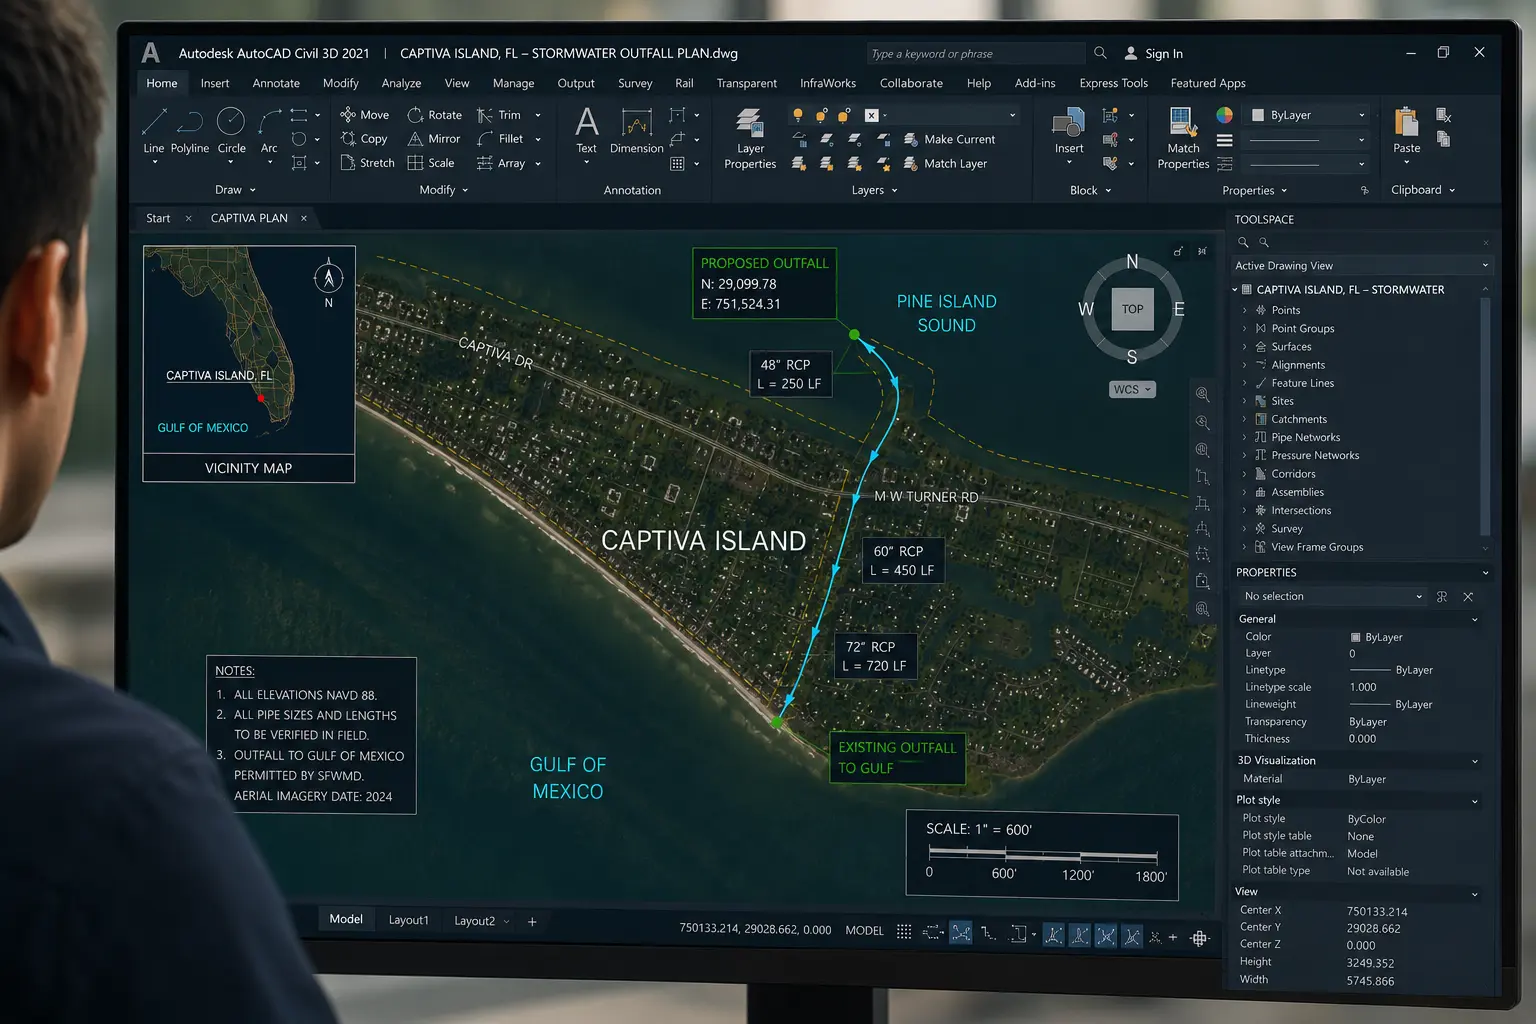The width and height of the screenshot is (1536, 1024).
Task: Open the Active Drawing View dropdown
Action: (x=1361, y=266)
